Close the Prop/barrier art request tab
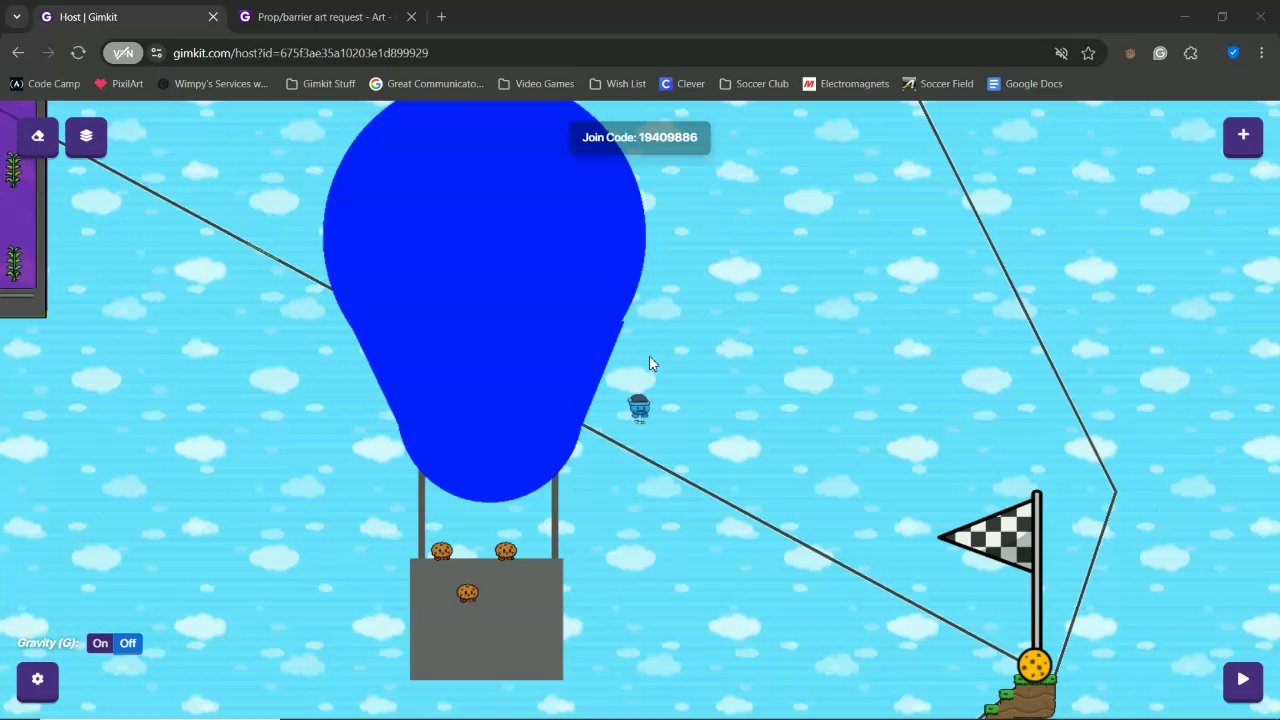Viewport: 1280px width, 720px height. click(411, 17)
